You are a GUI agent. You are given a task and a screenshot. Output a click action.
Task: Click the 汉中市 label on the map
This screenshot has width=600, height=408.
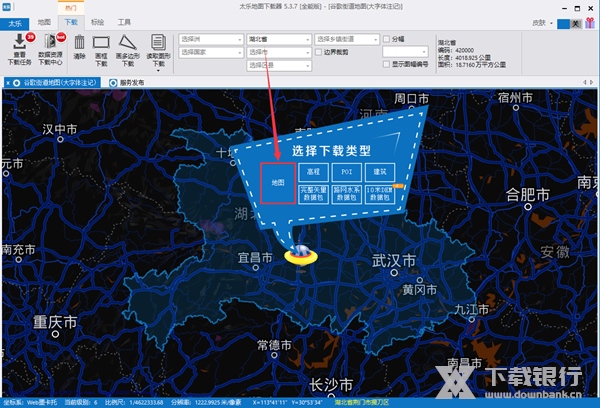[60, 129]
